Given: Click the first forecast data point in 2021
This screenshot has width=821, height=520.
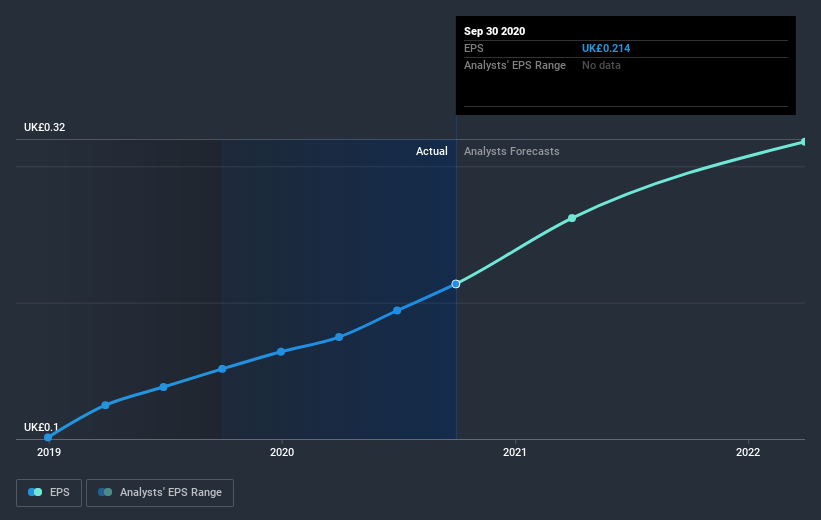Looking at the screenshot, I should [572, 218].
